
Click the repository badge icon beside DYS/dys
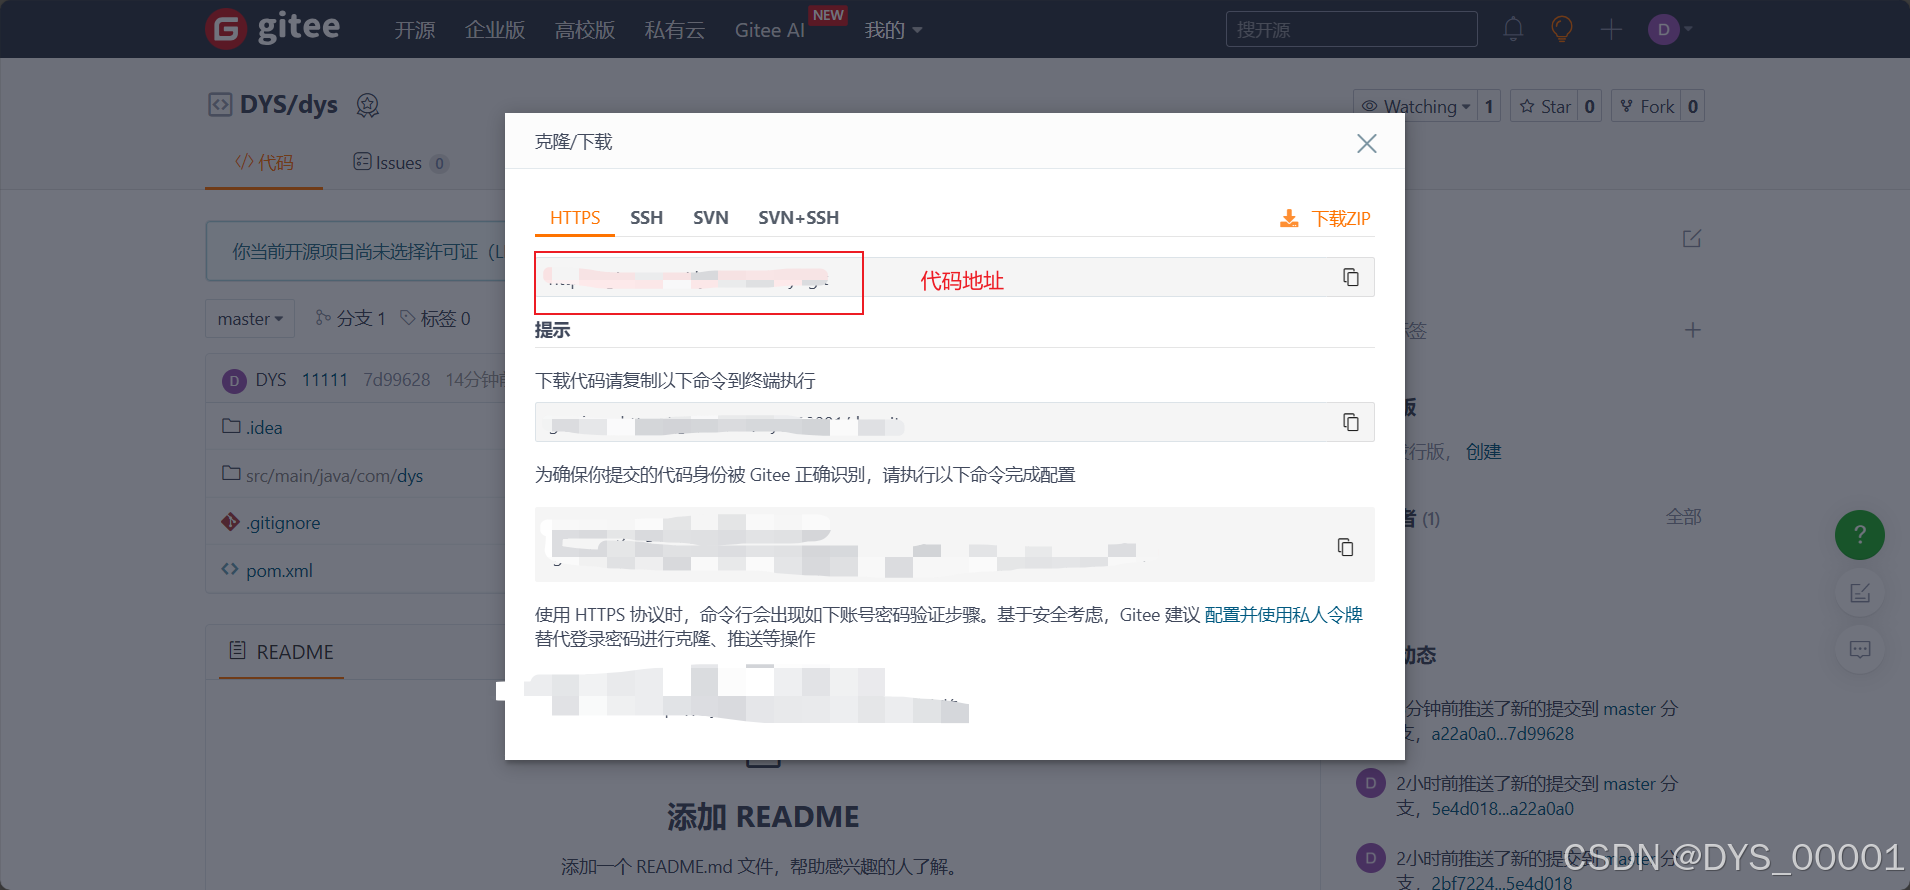point(368,105)
